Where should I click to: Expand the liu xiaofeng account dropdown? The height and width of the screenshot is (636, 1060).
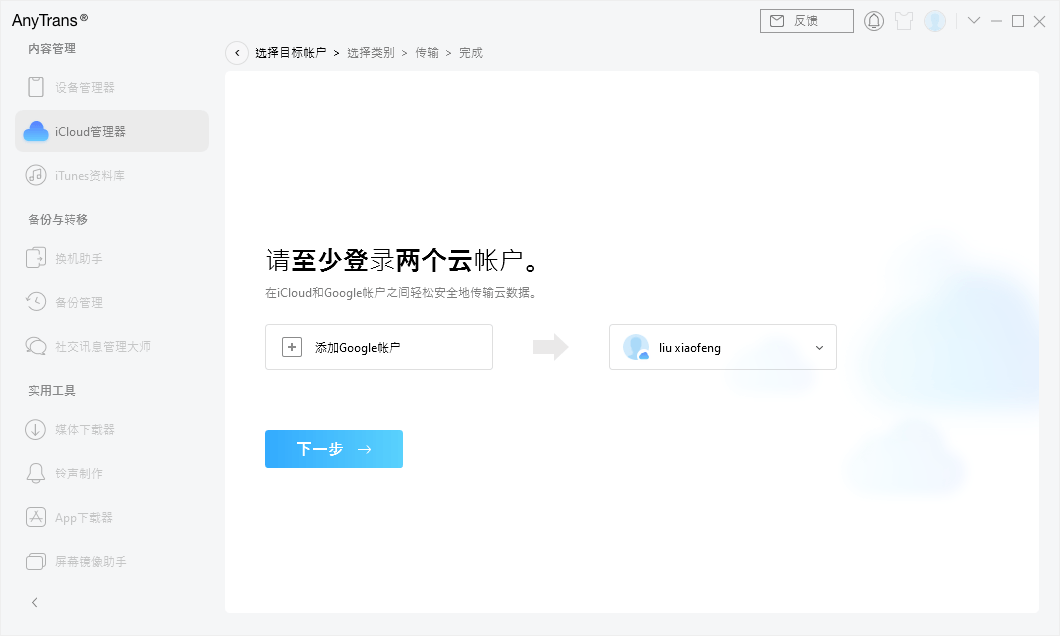(819, 347)
